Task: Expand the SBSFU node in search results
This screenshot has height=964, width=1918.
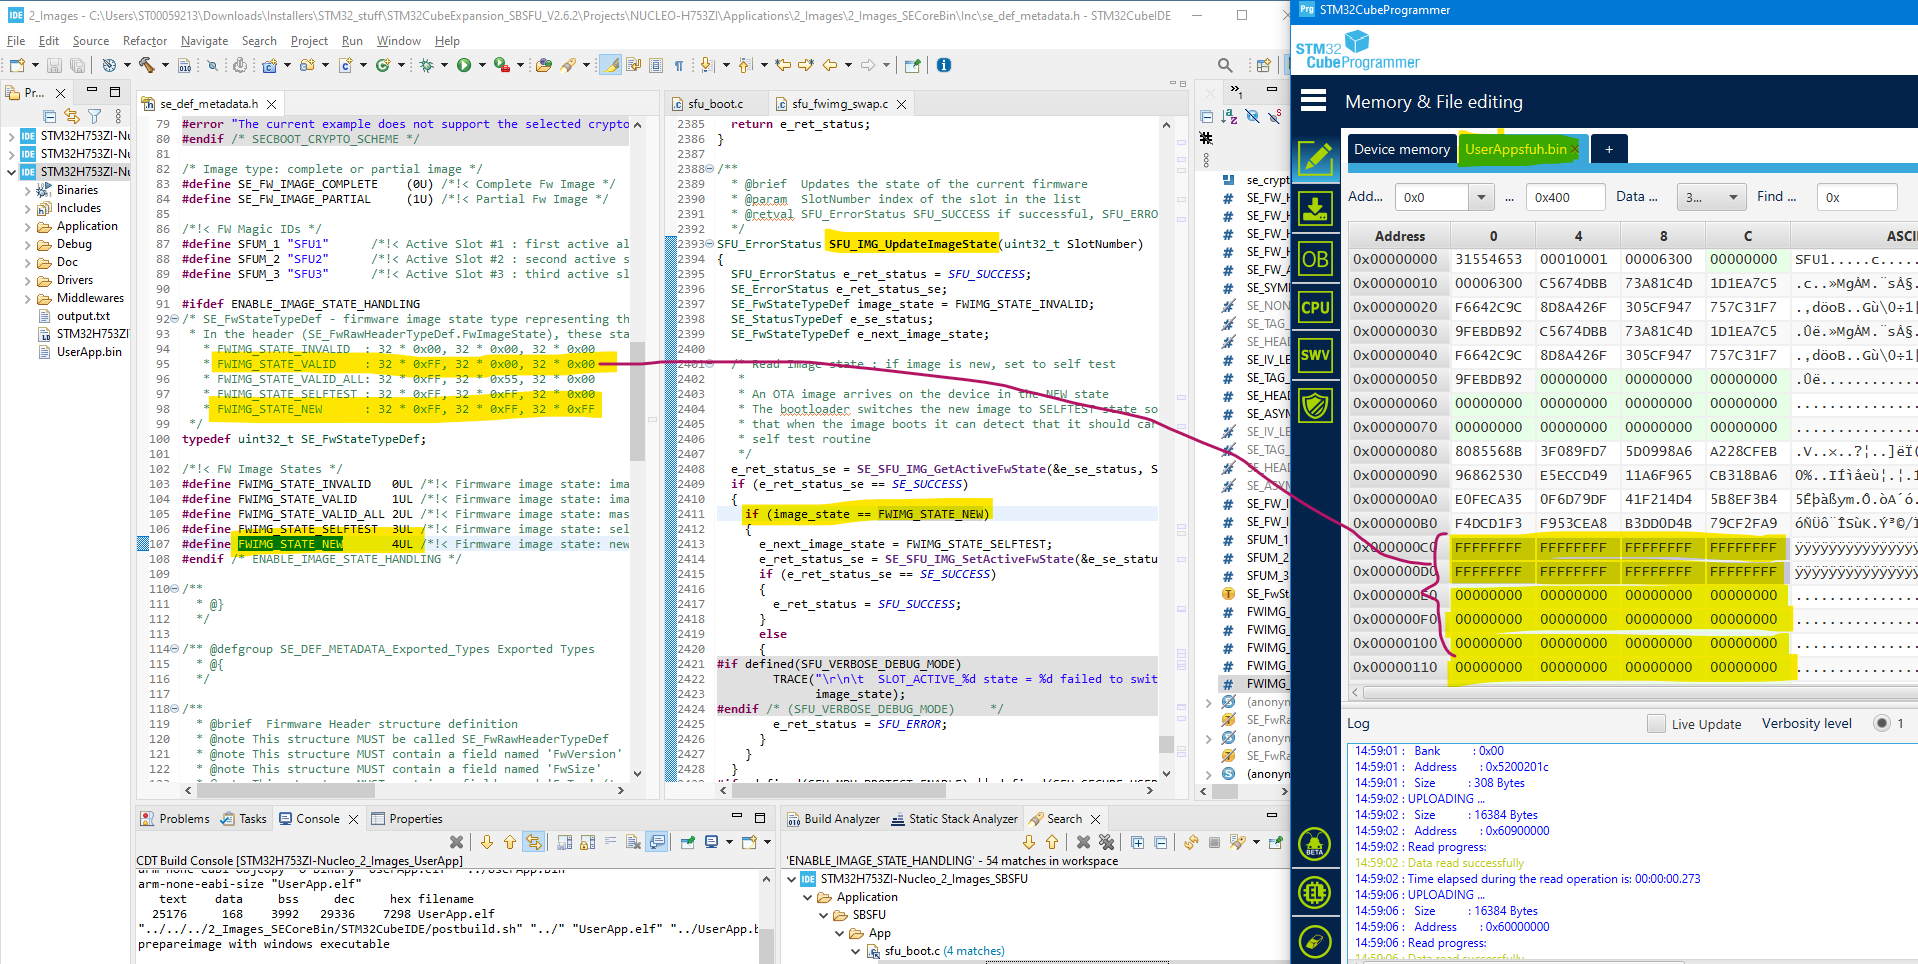Action: tap(823, 914)
